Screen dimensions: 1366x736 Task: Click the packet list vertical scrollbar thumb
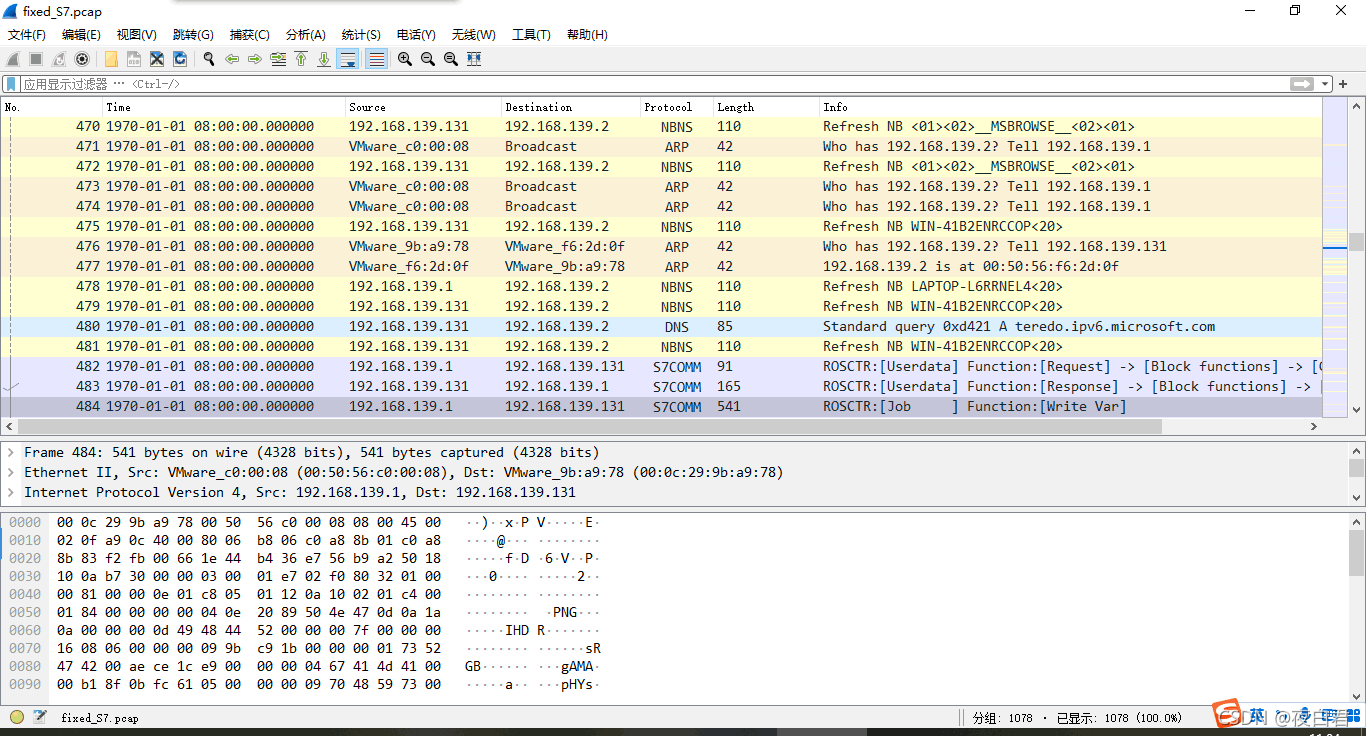pos(1356,241)
